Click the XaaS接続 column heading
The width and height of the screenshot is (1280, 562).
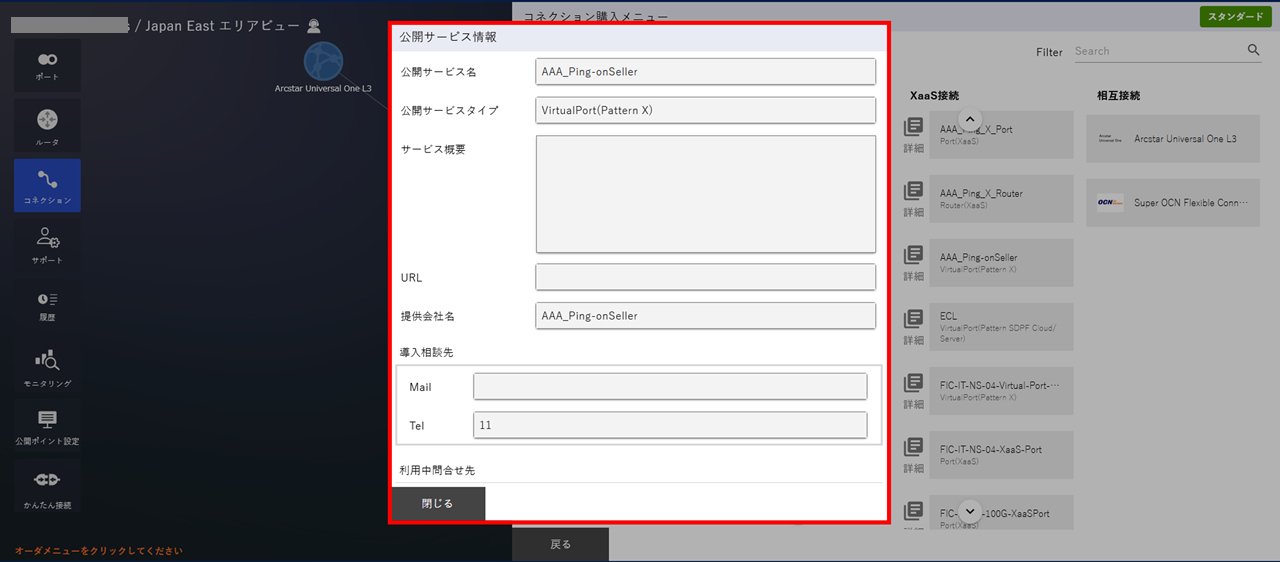click(934, 96)
